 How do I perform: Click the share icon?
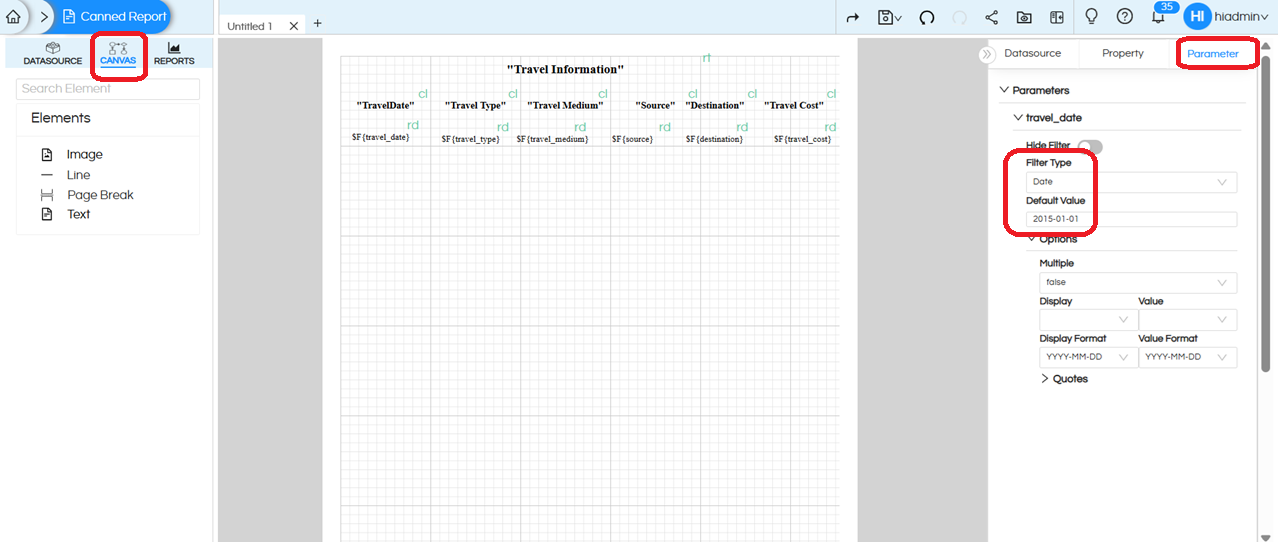[992, 18]
